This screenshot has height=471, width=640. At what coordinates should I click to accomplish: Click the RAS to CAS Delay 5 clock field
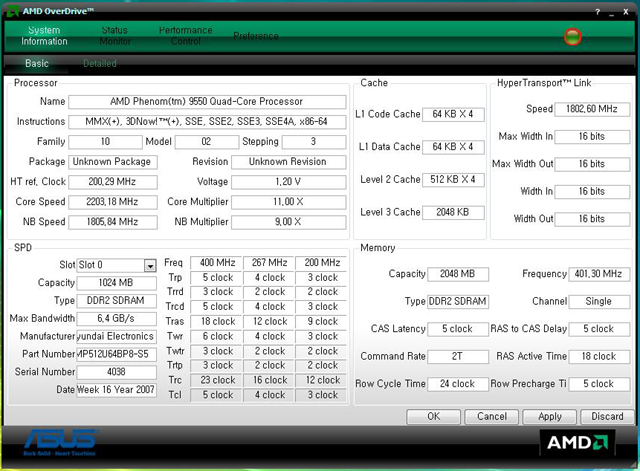599,329
